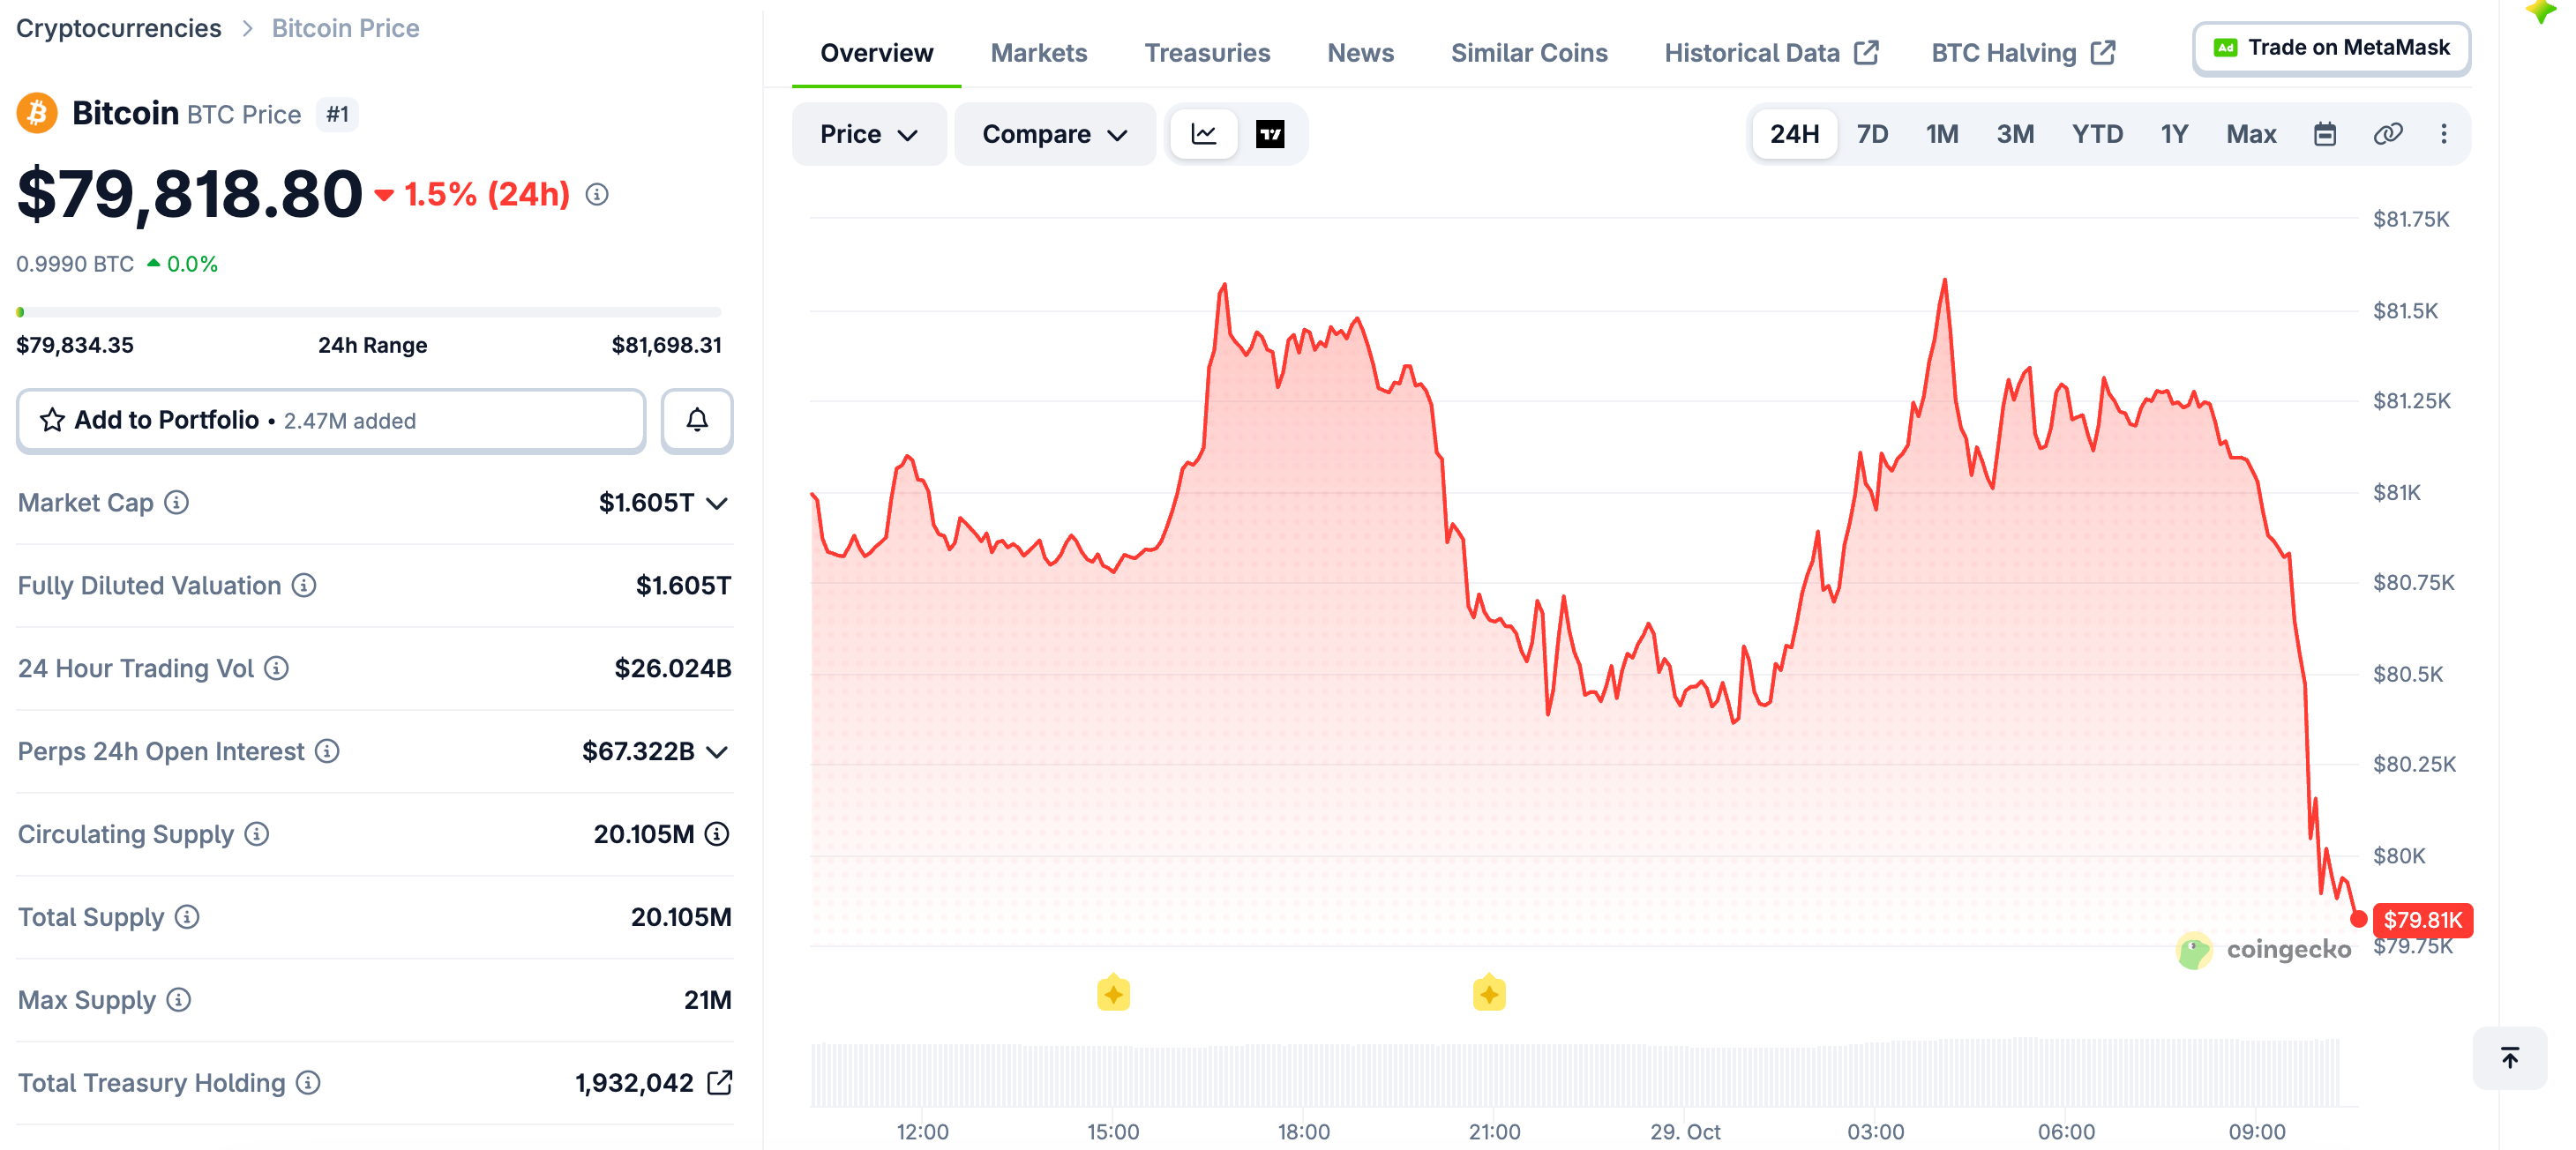
Task: Click the Bitcoin logo icon
Action: click(x=37, y=114)
